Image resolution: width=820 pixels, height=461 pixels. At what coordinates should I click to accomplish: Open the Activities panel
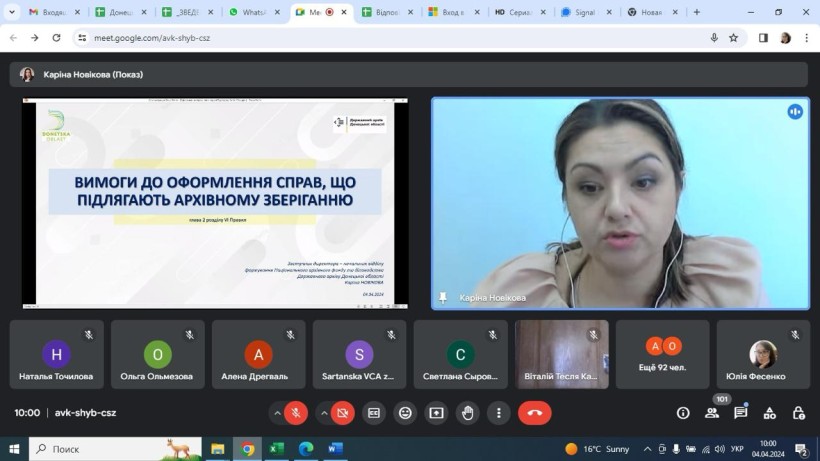770,412
